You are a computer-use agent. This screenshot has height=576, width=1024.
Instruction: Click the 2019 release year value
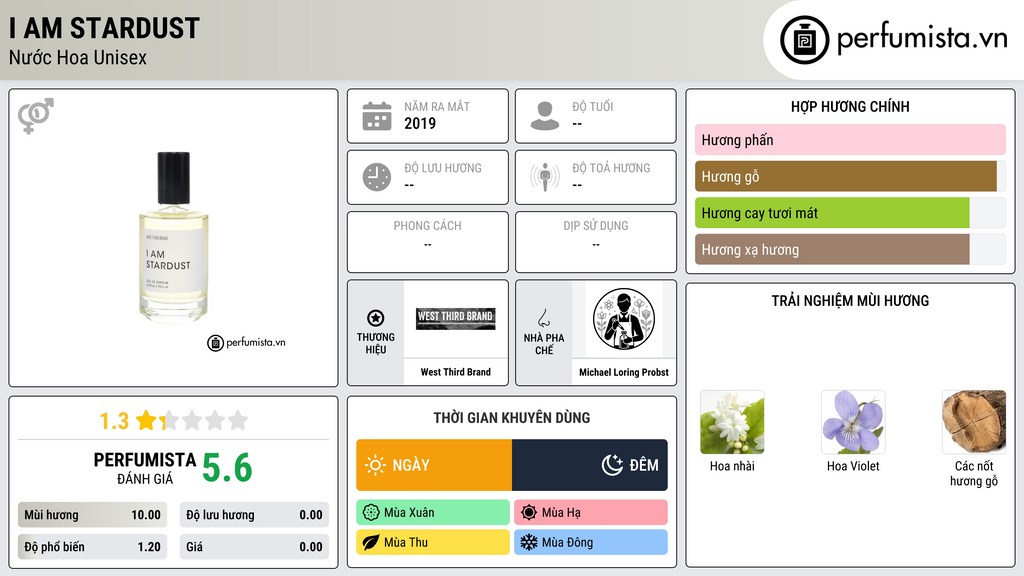point(420,123)
